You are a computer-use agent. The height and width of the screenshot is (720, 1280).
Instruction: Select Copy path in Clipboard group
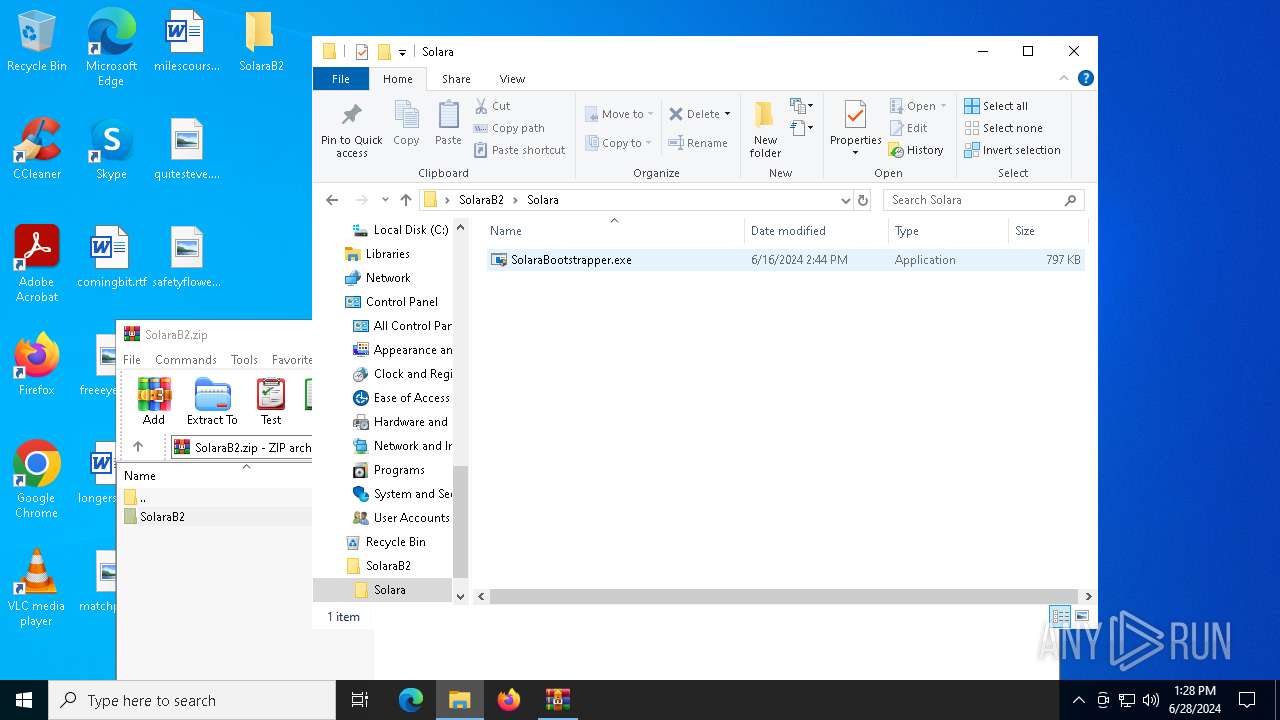pyautogui.click(x=509, y=128)
